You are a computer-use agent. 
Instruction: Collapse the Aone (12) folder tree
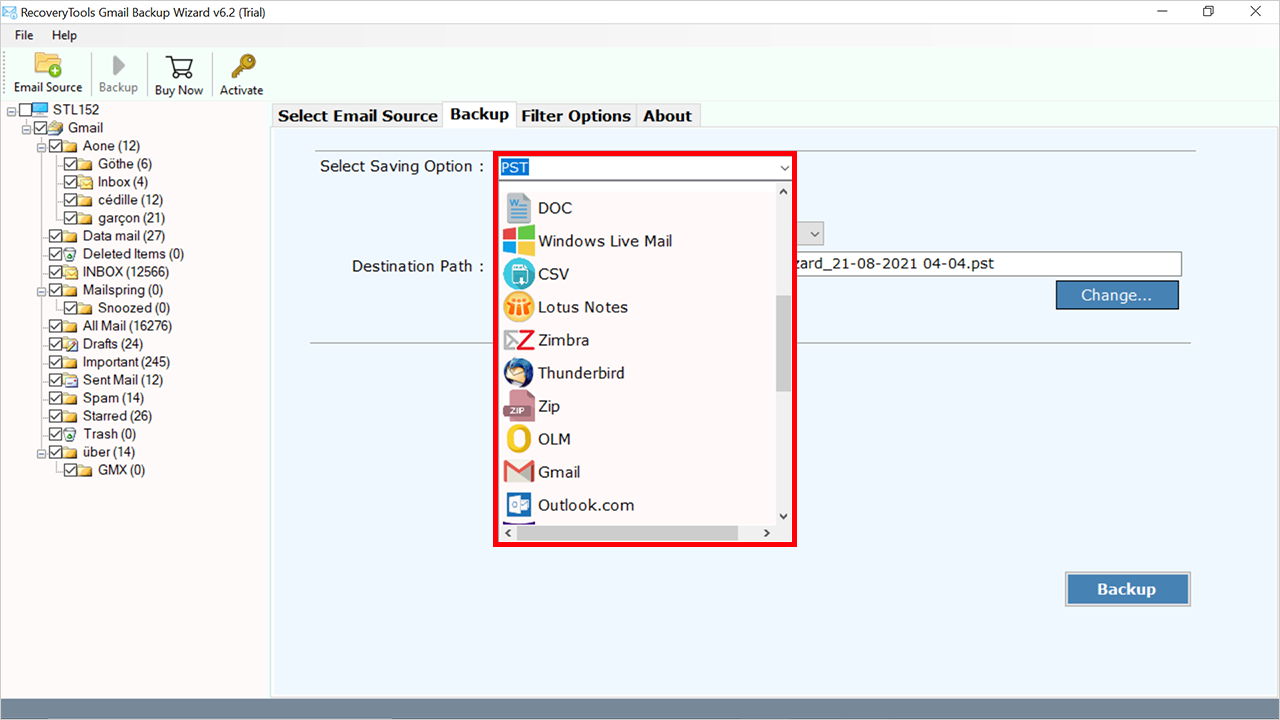42,146
